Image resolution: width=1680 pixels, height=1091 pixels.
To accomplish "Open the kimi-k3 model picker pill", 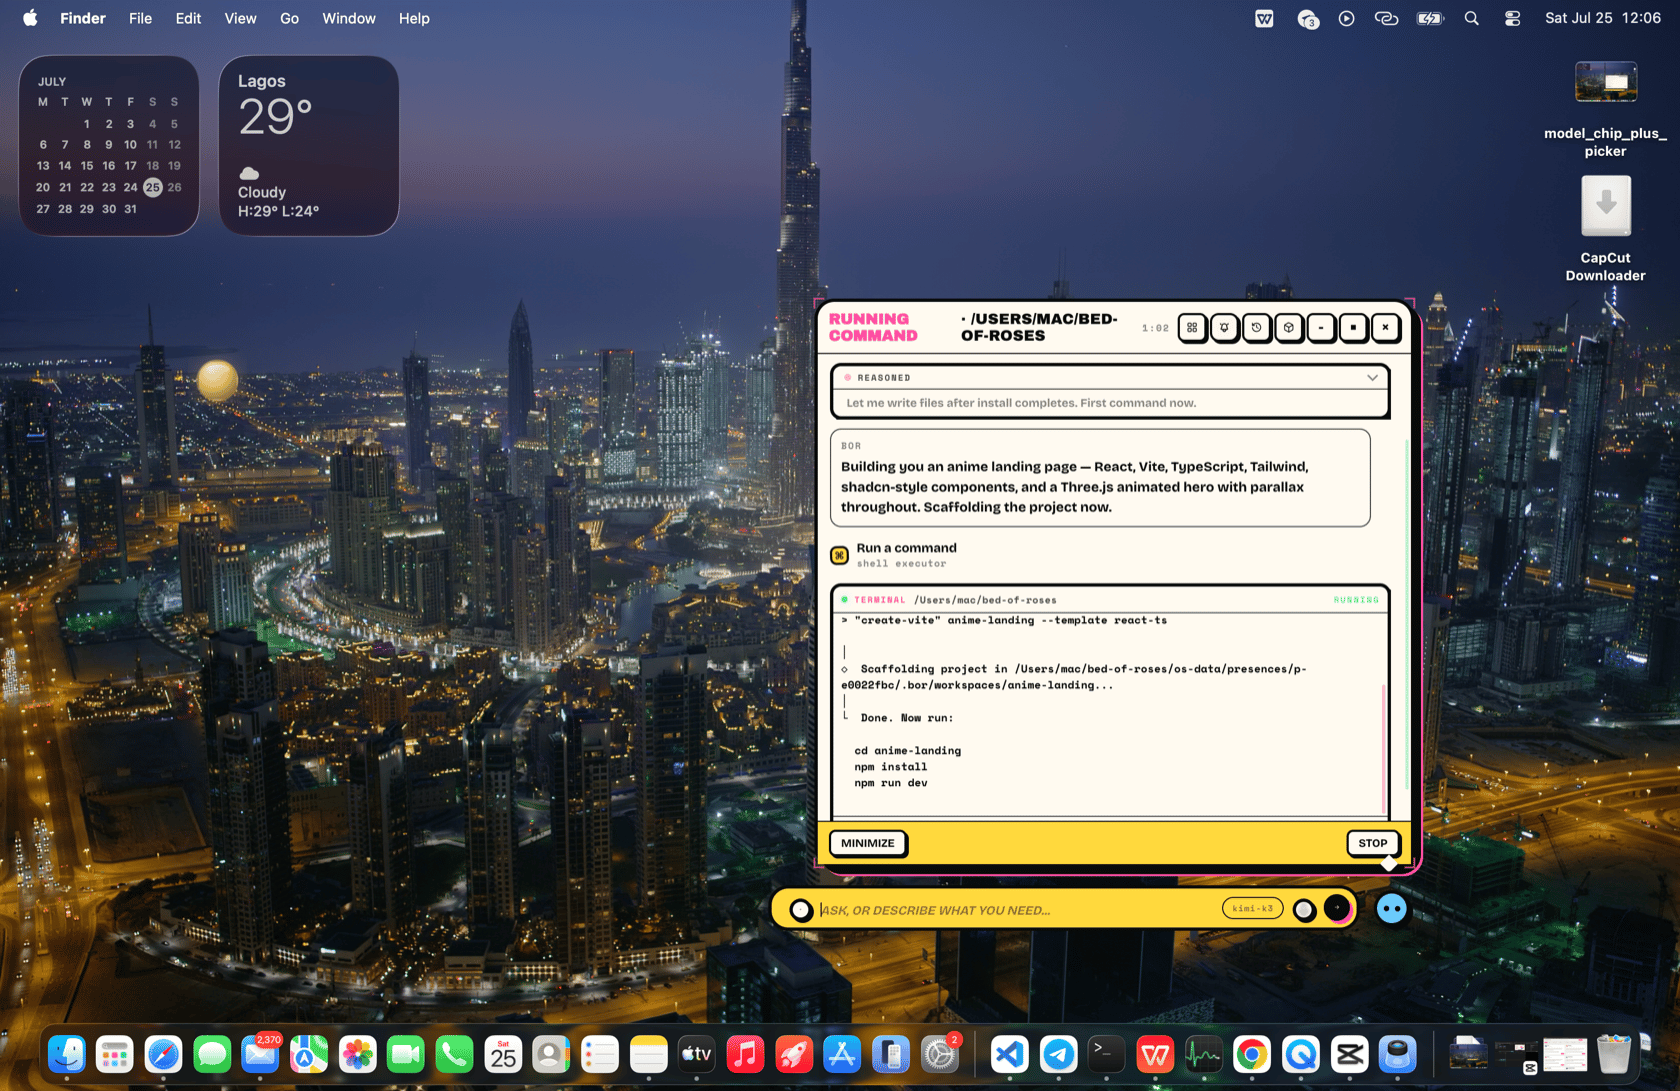I will [x=1252, y=908].
